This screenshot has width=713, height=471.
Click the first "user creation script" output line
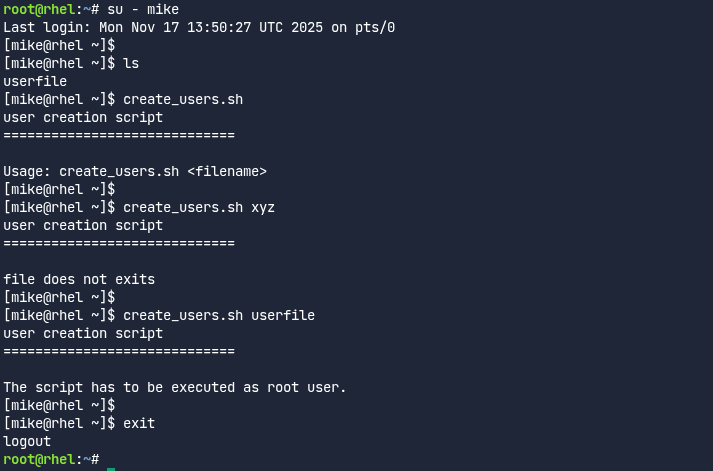[x=83, y=118]
